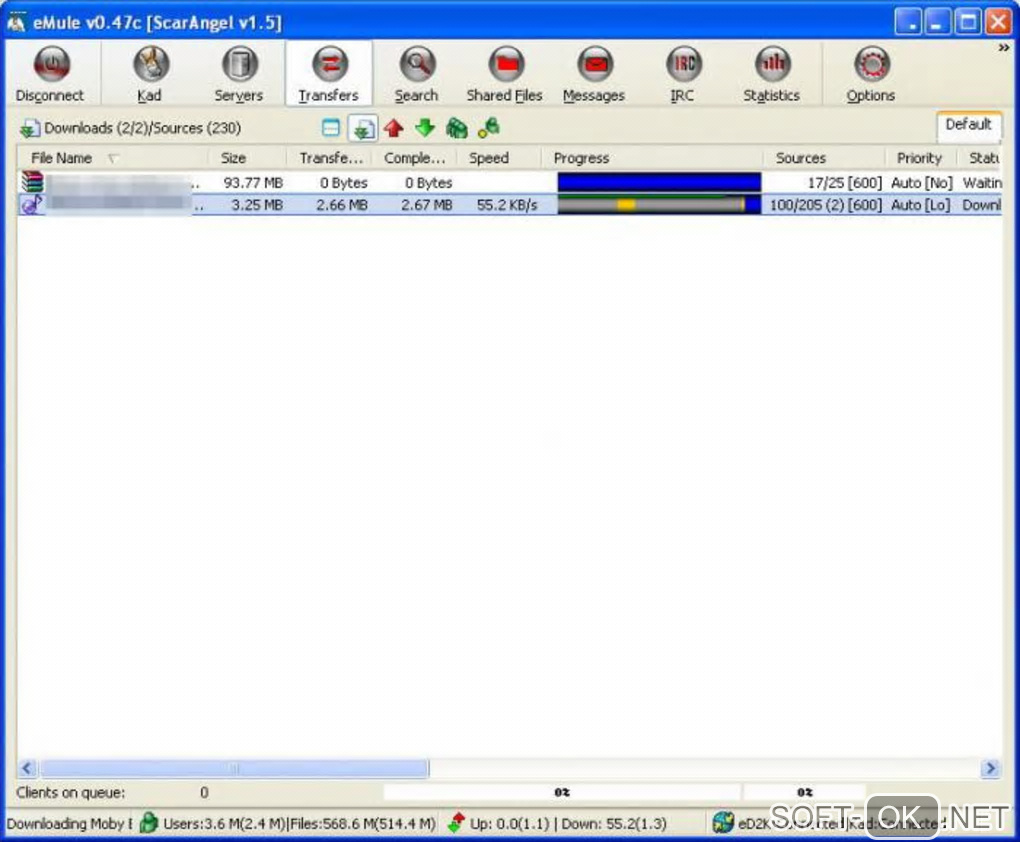Screen dimensions: 1020x842
Task: Click the archive file icon of 93.77 MB download
Action: coord(32,182)
